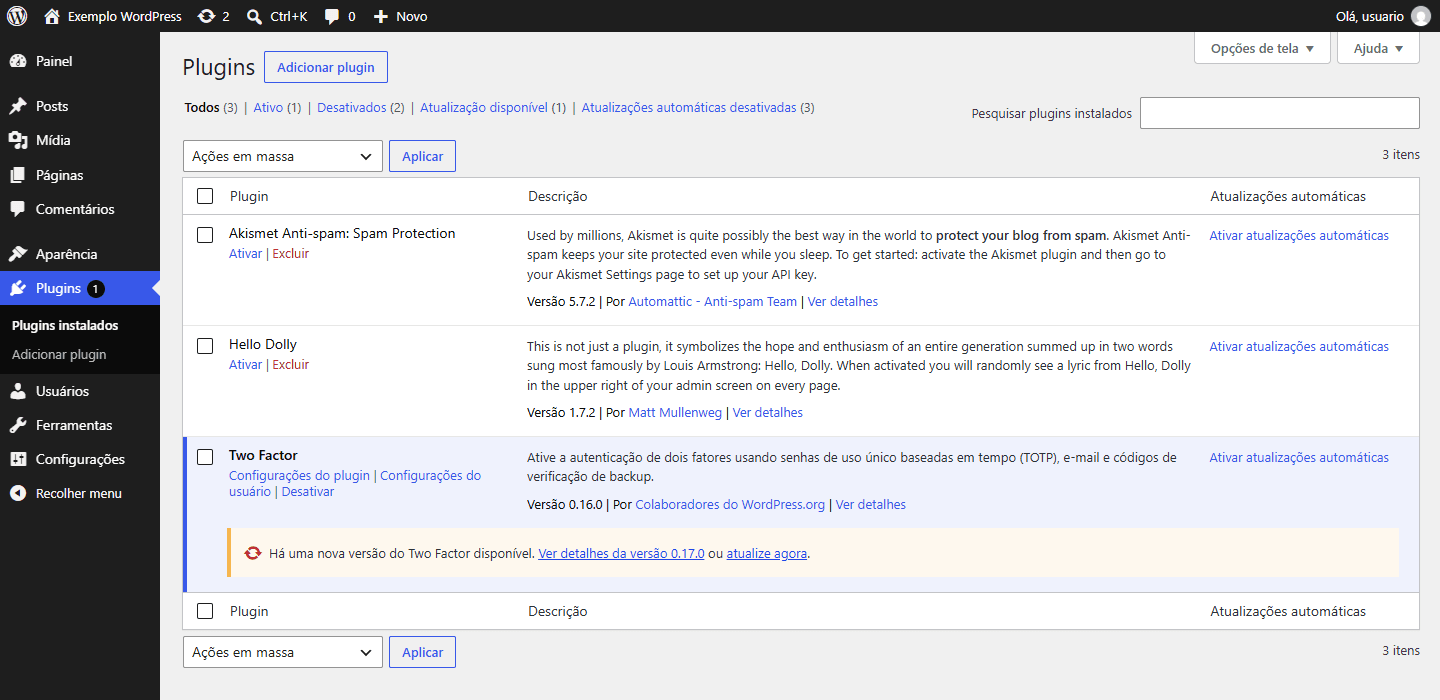Screen dimensions: 1440x700
Task: Click atualize agora link
Action: coord(766,553)
